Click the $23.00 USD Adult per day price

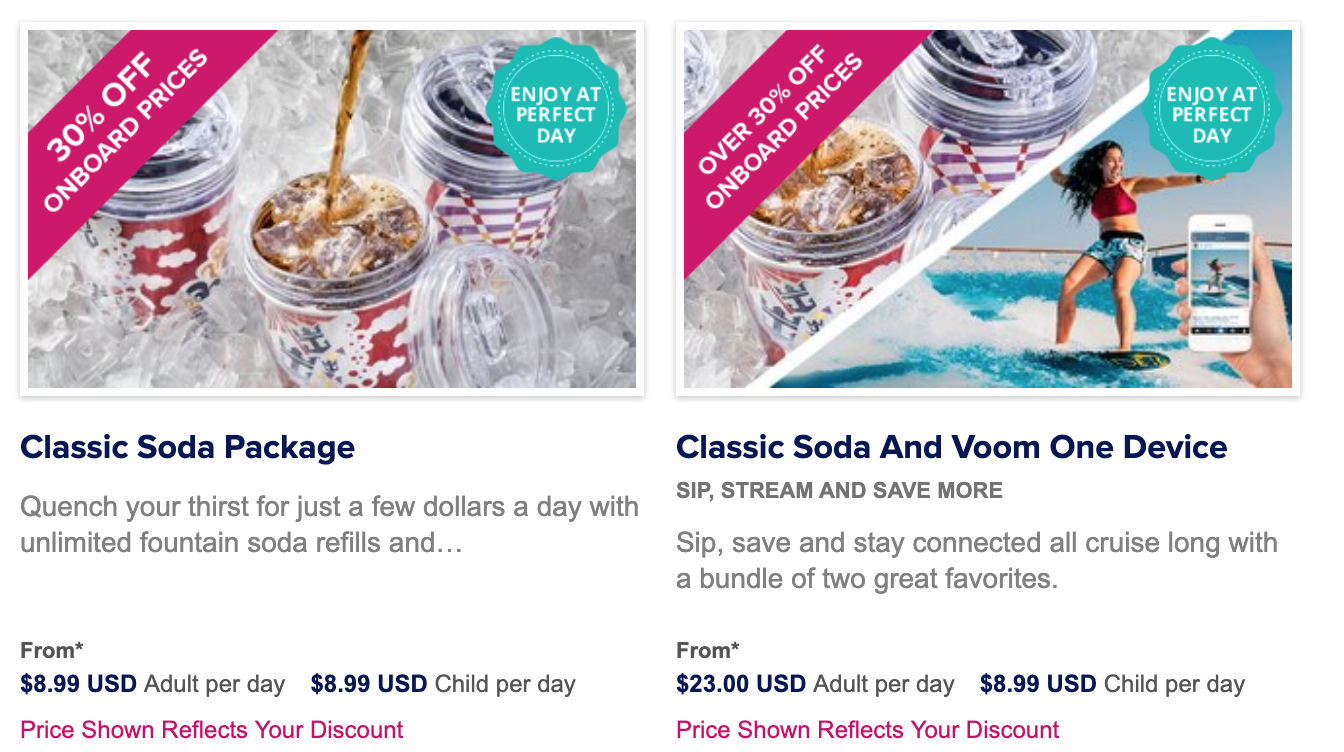coord(816,685)
